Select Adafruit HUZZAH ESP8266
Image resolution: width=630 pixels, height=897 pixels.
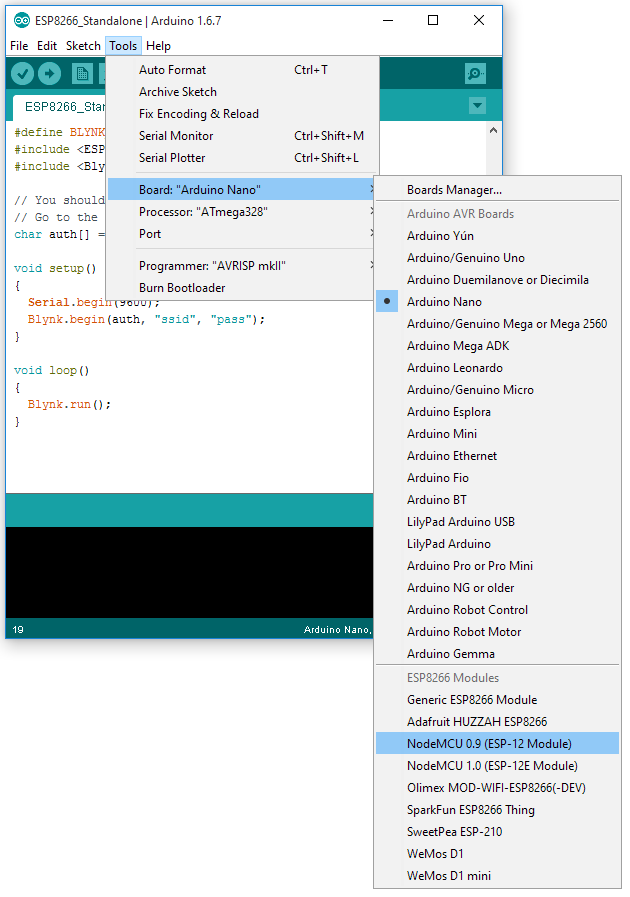coord(497,722)
